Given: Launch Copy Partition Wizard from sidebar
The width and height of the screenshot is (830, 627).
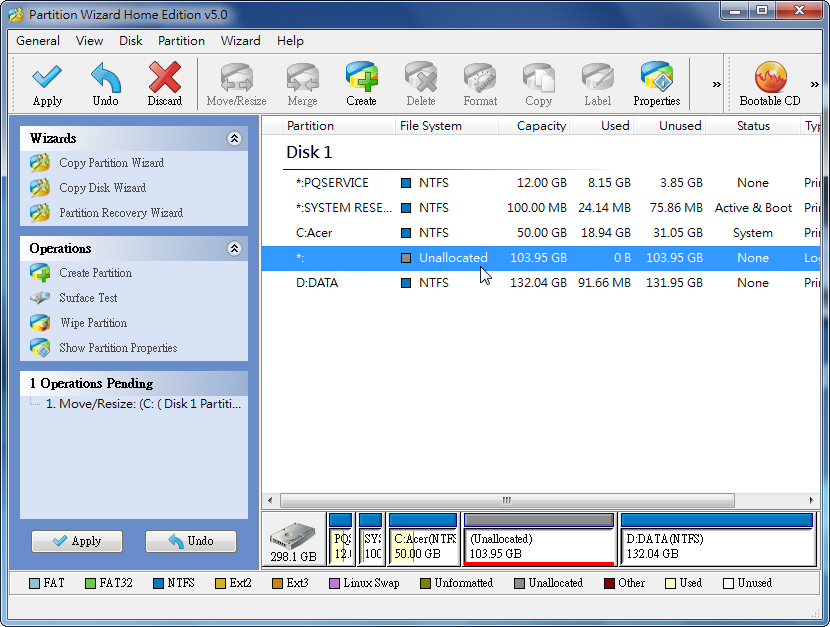Looking at the screenshot, I should [111, 163].
